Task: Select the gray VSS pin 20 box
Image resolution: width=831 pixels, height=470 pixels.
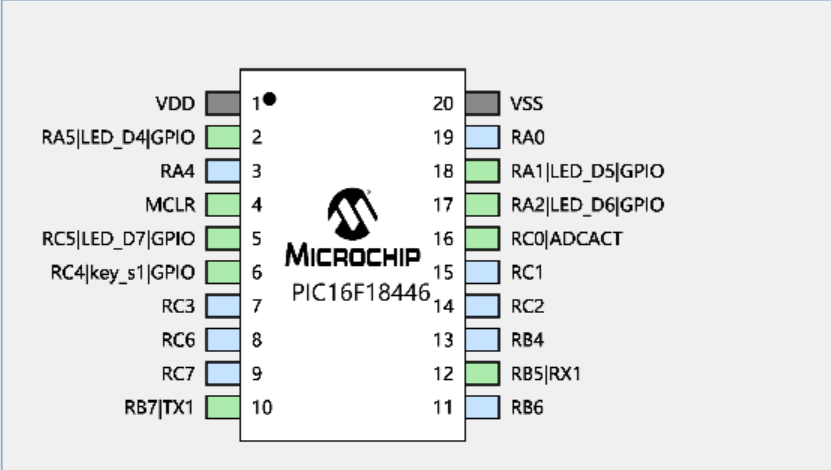Action: [483, 103]
